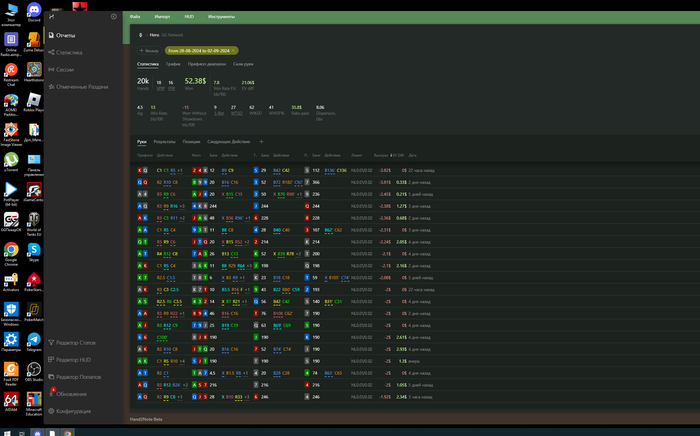Image resolution: width=700 pixels, height=436 pixels.
Task: Switch to the Префлоп диапазон tab
Action: pos(208,64)
